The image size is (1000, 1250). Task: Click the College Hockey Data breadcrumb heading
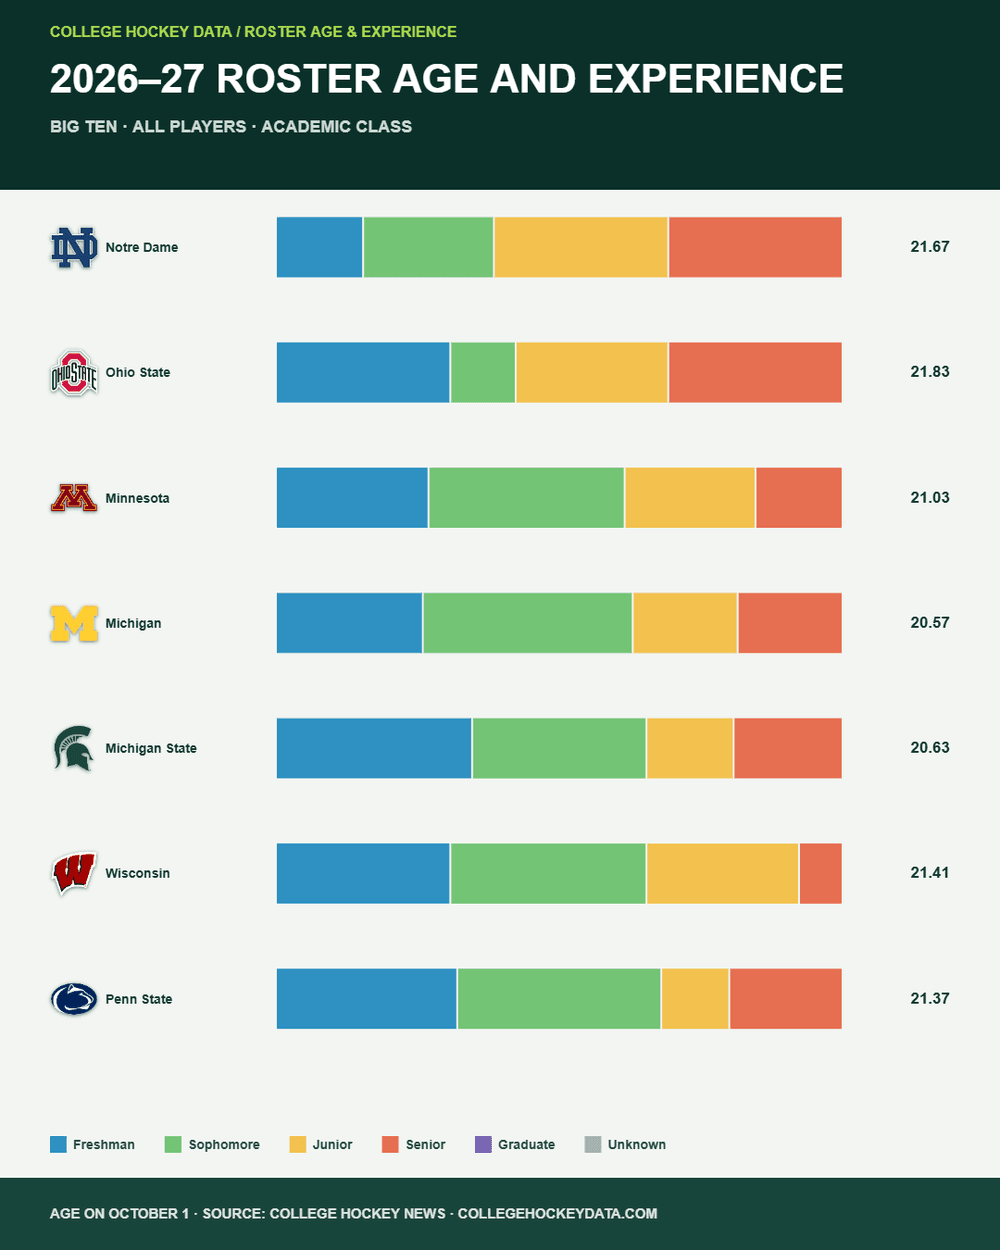point(141,32)
